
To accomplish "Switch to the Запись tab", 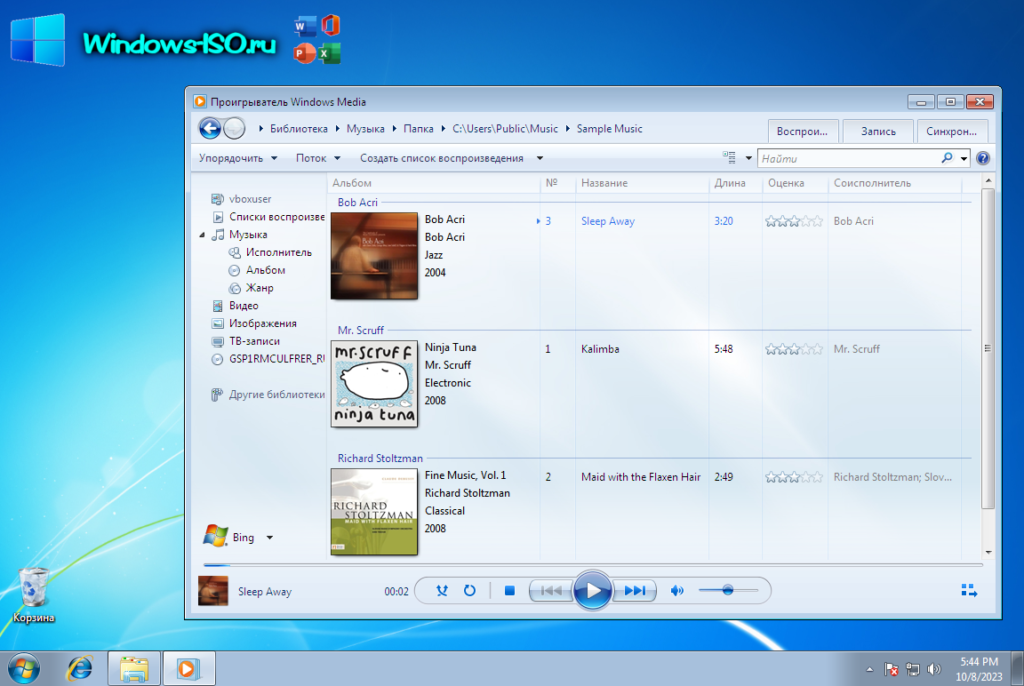I will [878, 131].
